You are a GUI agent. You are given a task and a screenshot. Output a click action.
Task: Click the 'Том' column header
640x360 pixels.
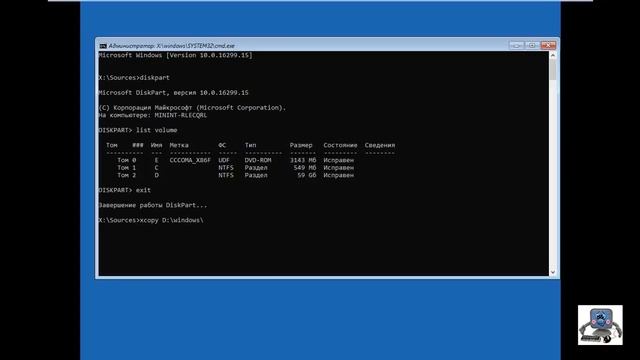pyautogui.click(x=112, y=145)
